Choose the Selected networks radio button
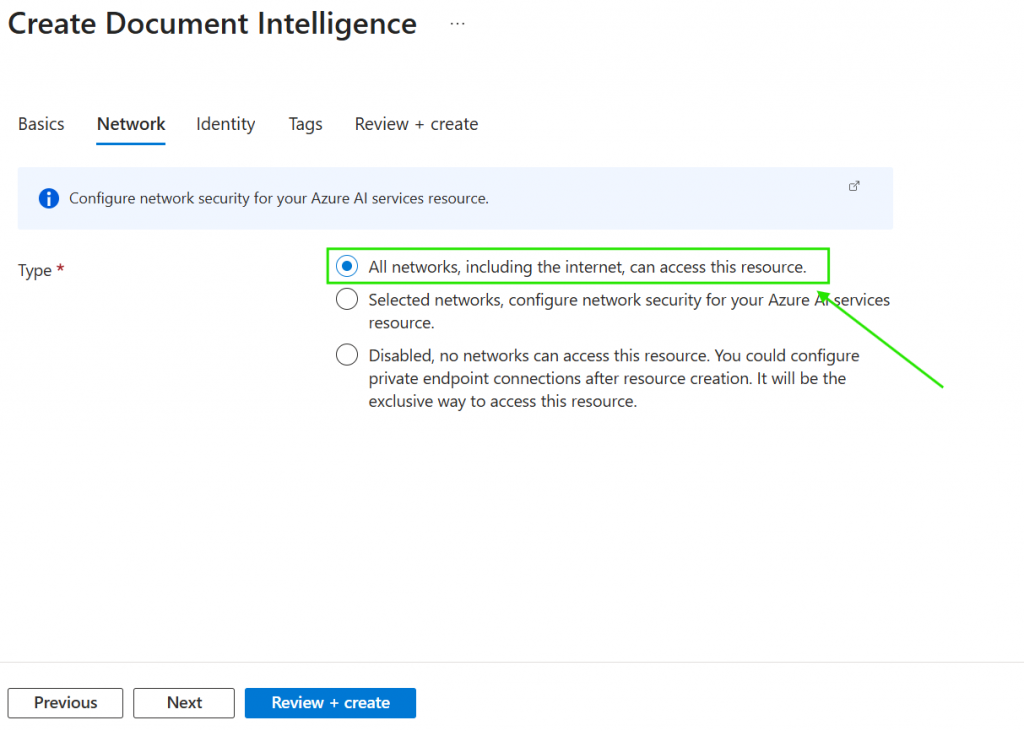Screen dimensions: 1024x731 point(346,299)
